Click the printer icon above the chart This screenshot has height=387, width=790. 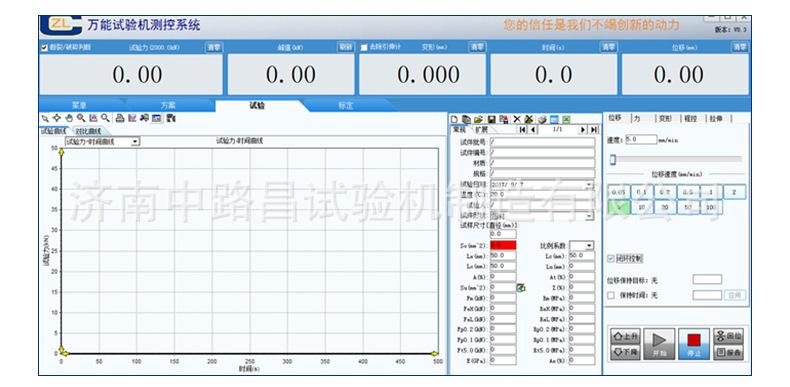coord(120,118)
